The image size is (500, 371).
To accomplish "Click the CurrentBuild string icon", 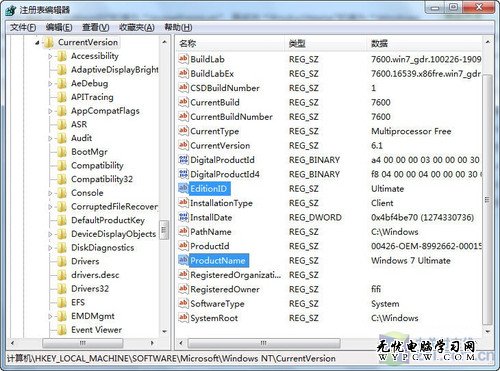I will 183,102.
